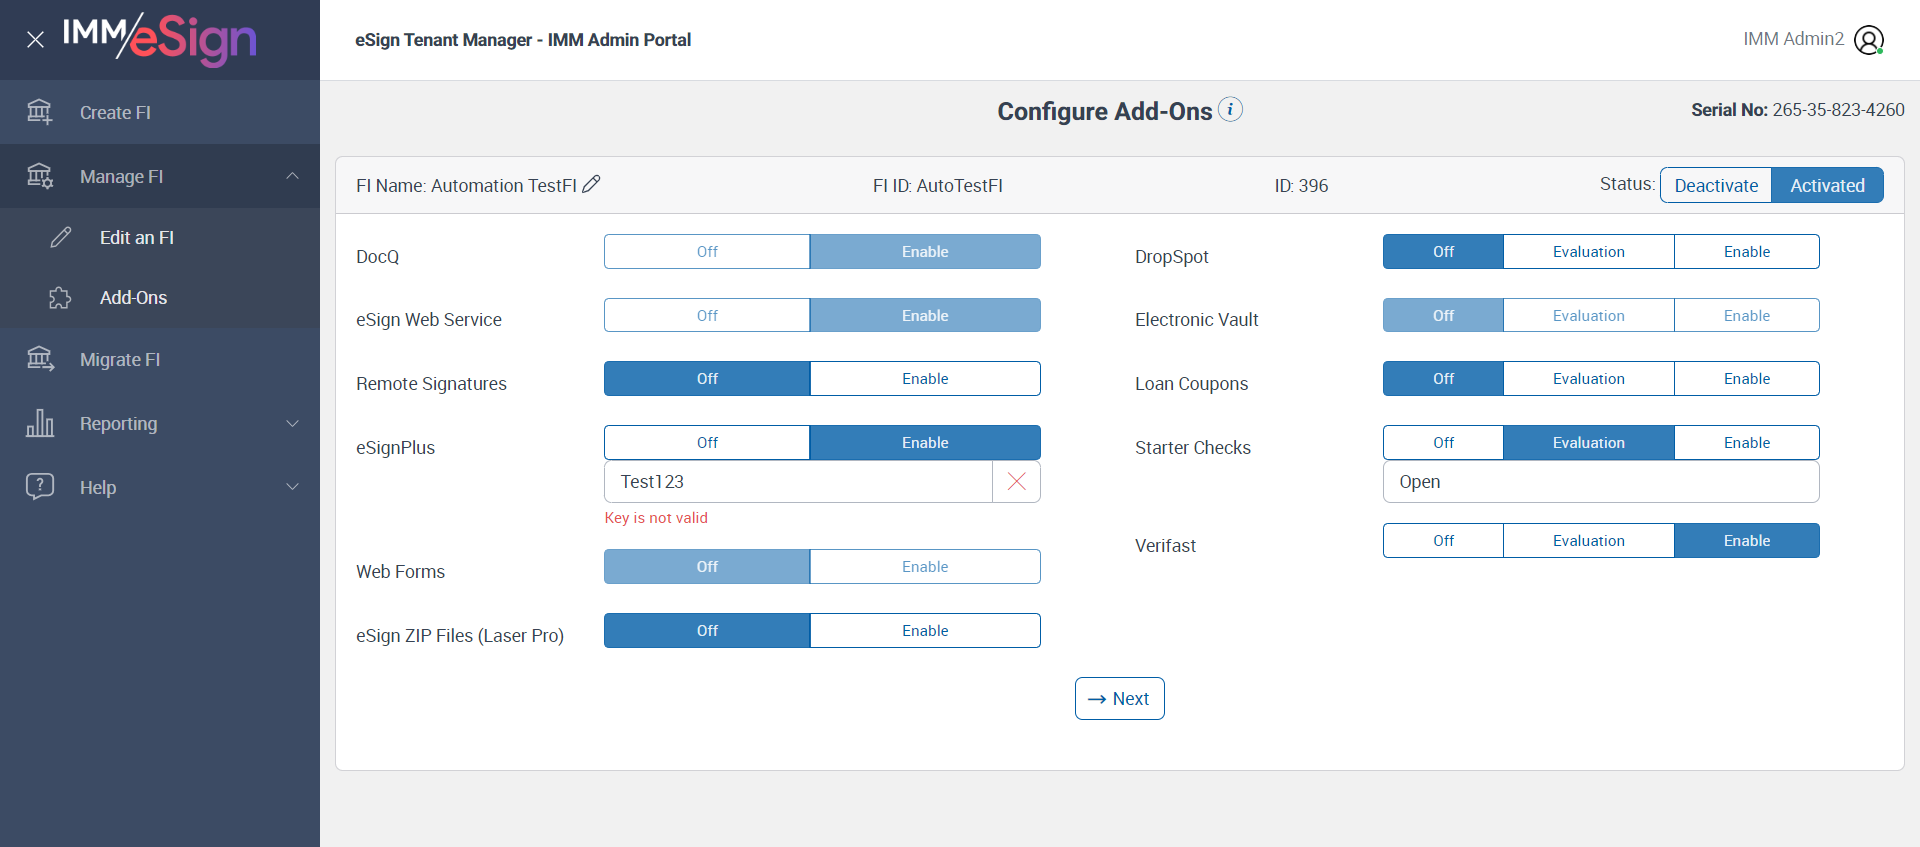
Task: Enable eSign ZIP Files (Laser Pro)
Action: tap(925, 631)
